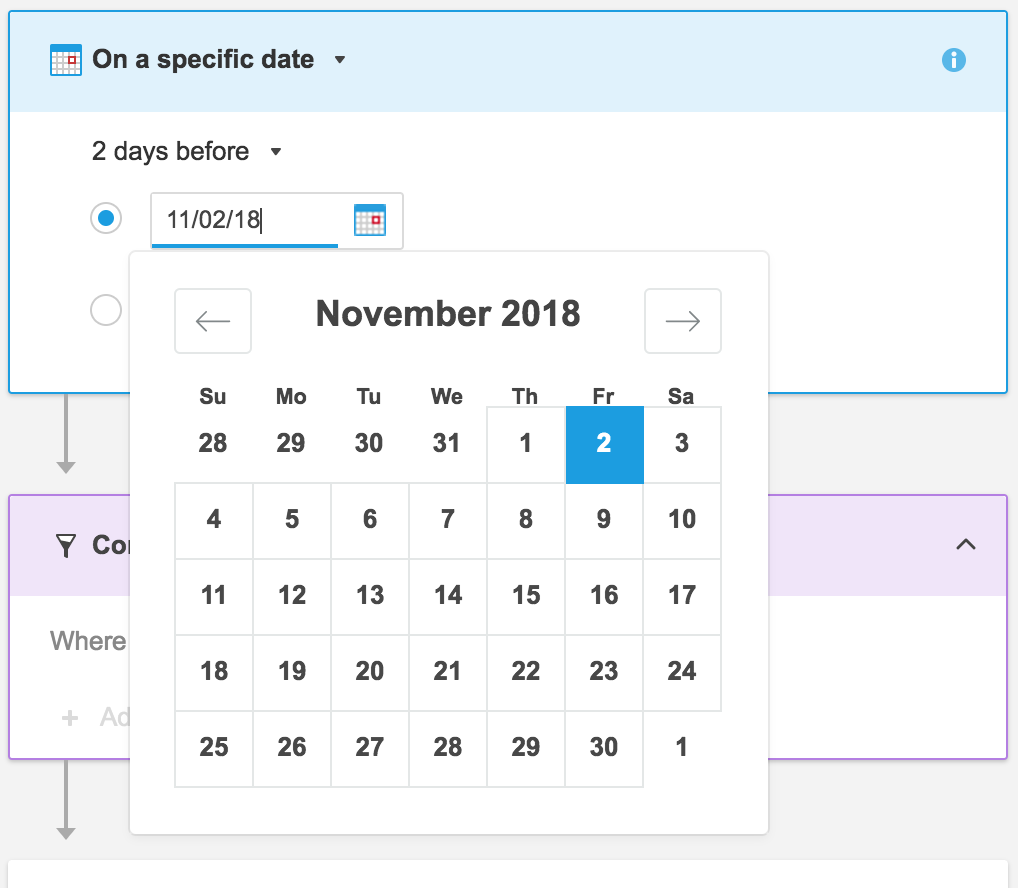Open the 'On a specific date' dropdown

tap(340, 60)
